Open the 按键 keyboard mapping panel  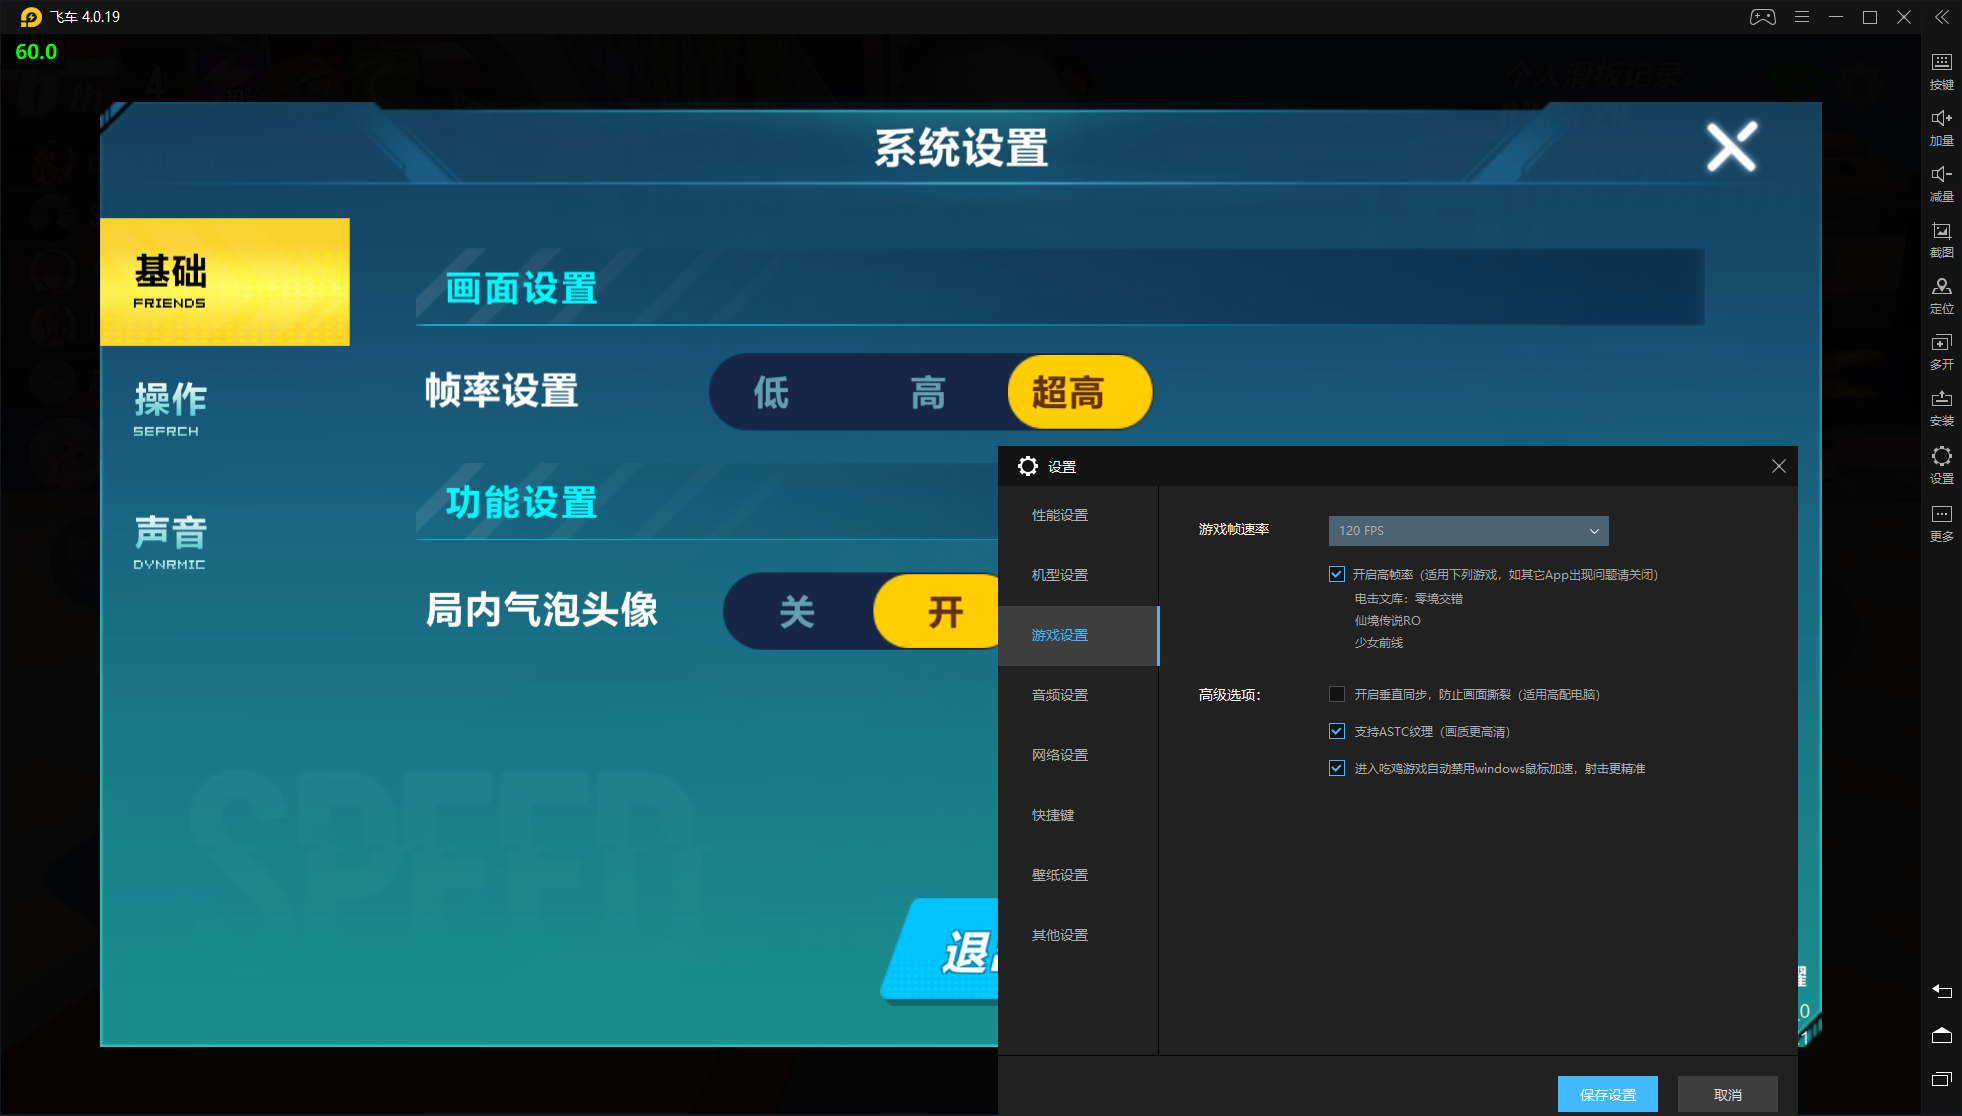click(x=1943, y=70)
